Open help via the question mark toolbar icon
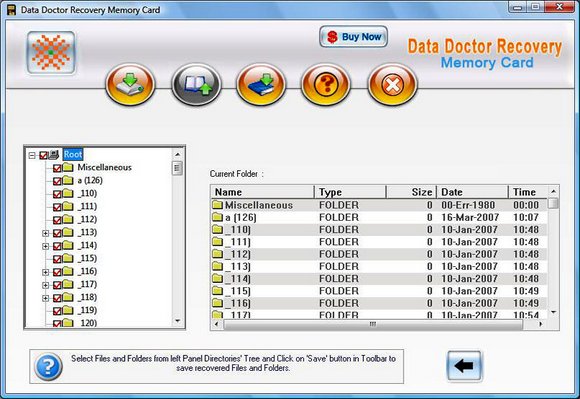Viewport: 580px width, 399px height. click(x=326, y=84)
